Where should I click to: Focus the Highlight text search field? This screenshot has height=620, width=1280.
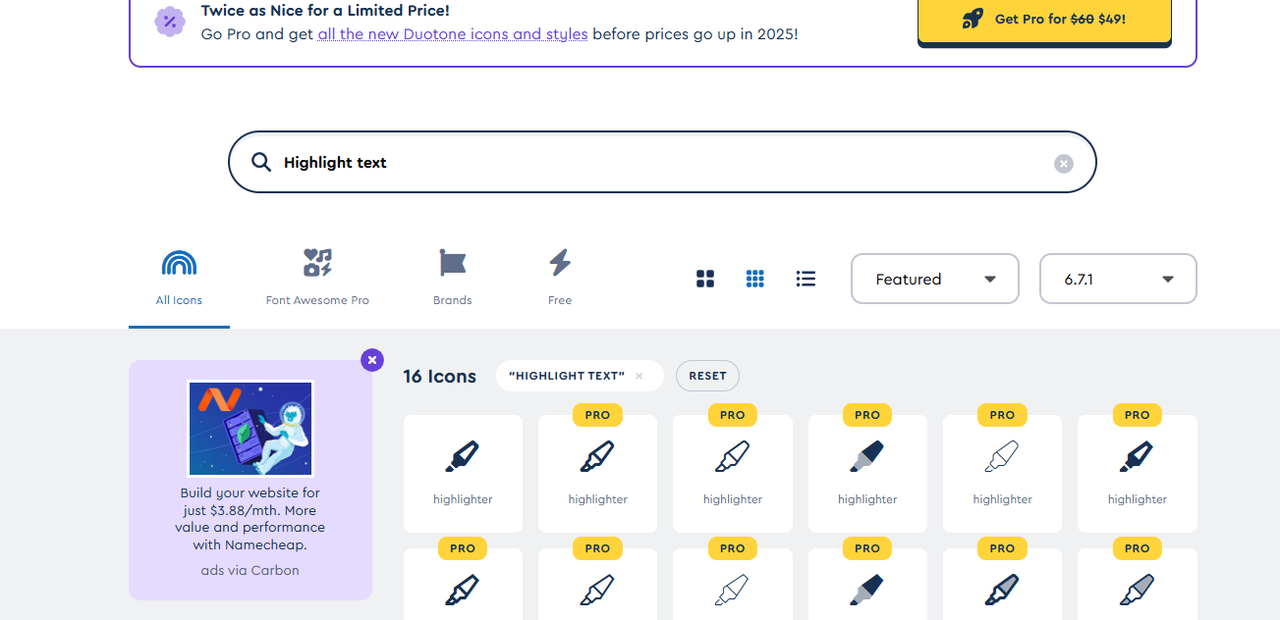[660, 162]
